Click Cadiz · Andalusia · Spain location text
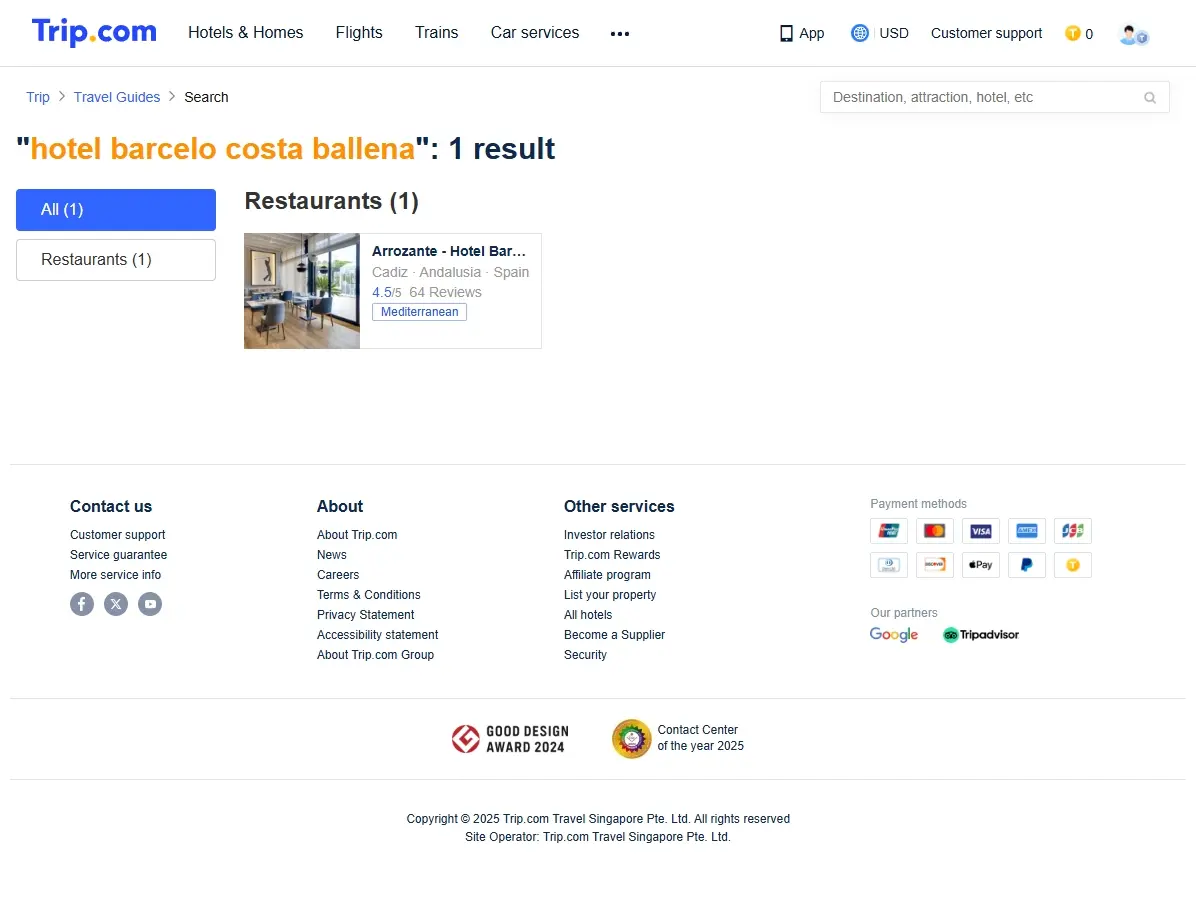The width and height of the screenshot is (1196, 921). pos(450,272)
